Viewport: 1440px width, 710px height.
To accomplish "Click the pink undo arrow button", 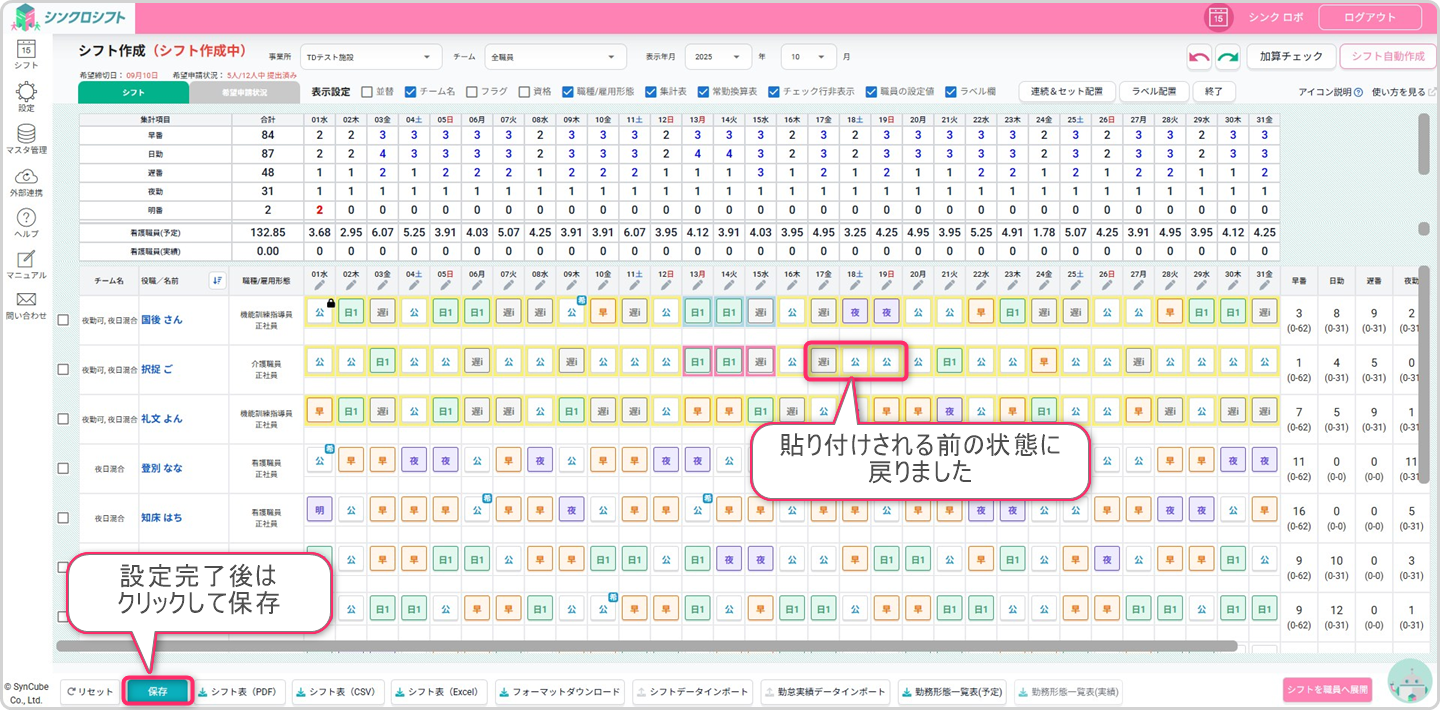I will pos(1199,57).
